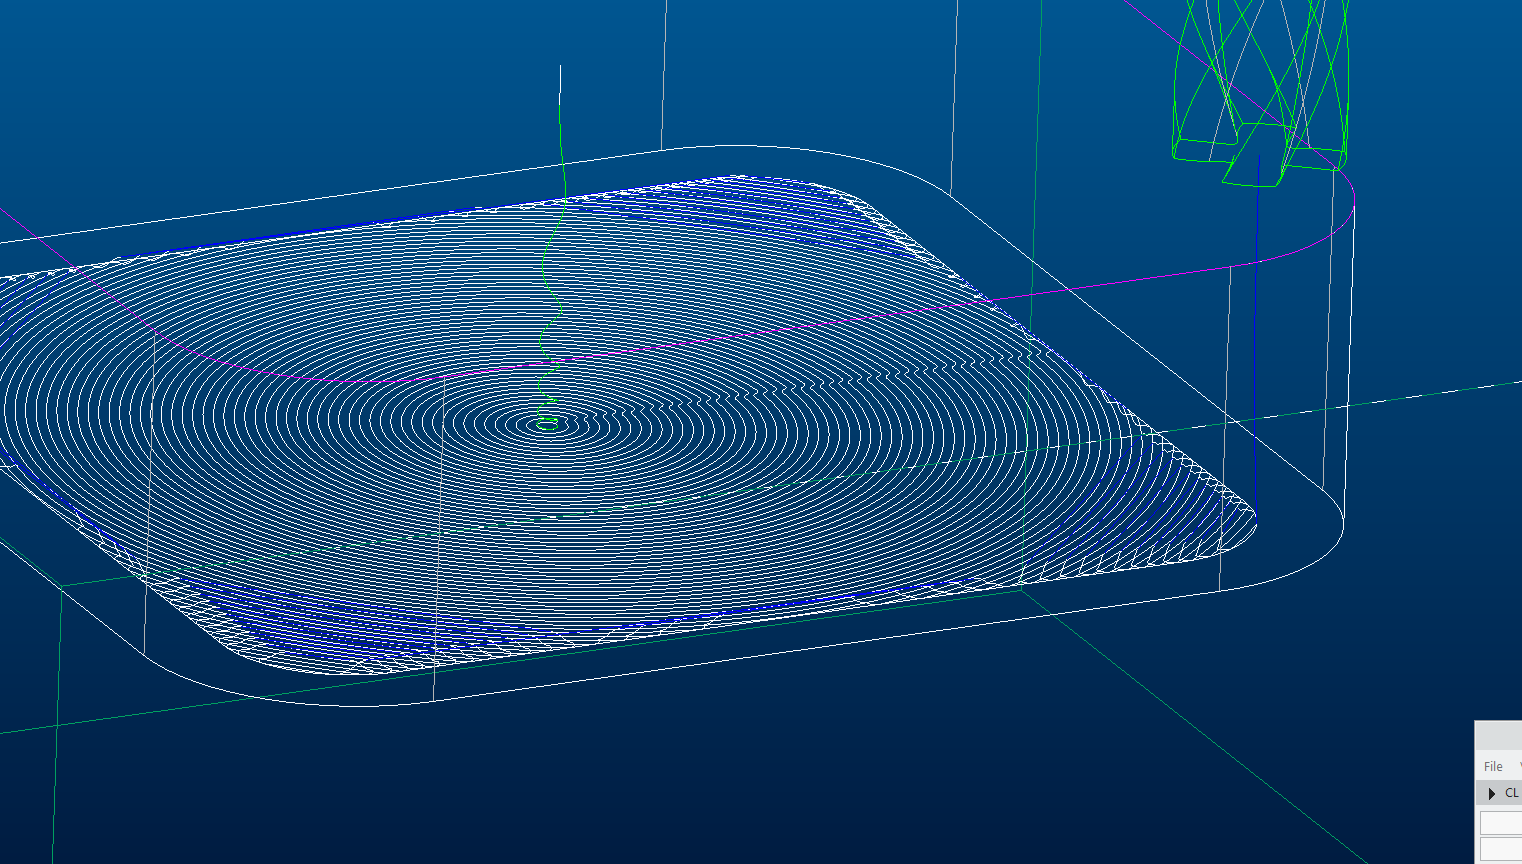Click the play triangle next to CL

coord(1492,792)
